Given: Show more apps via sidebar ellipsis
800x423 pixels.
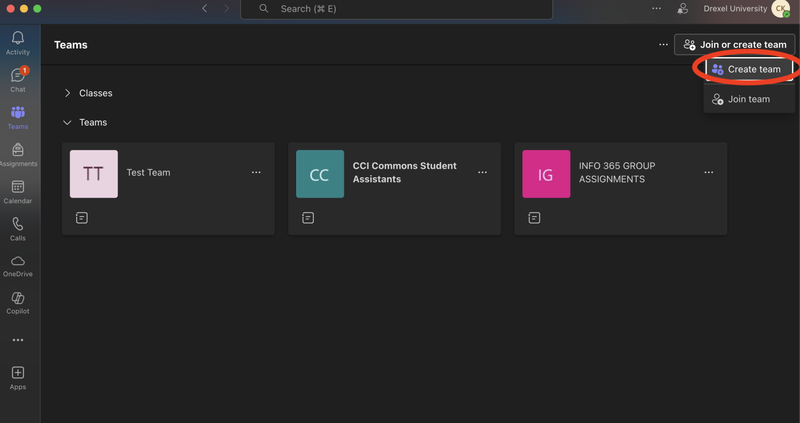Looking at the screenshot, I should (18, 340).
